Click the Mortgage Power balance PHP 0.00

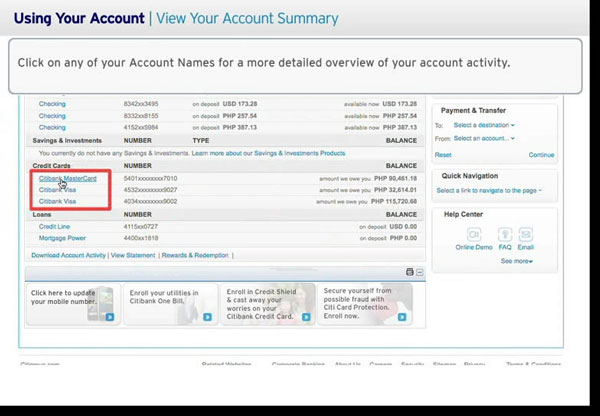(403, 238)
